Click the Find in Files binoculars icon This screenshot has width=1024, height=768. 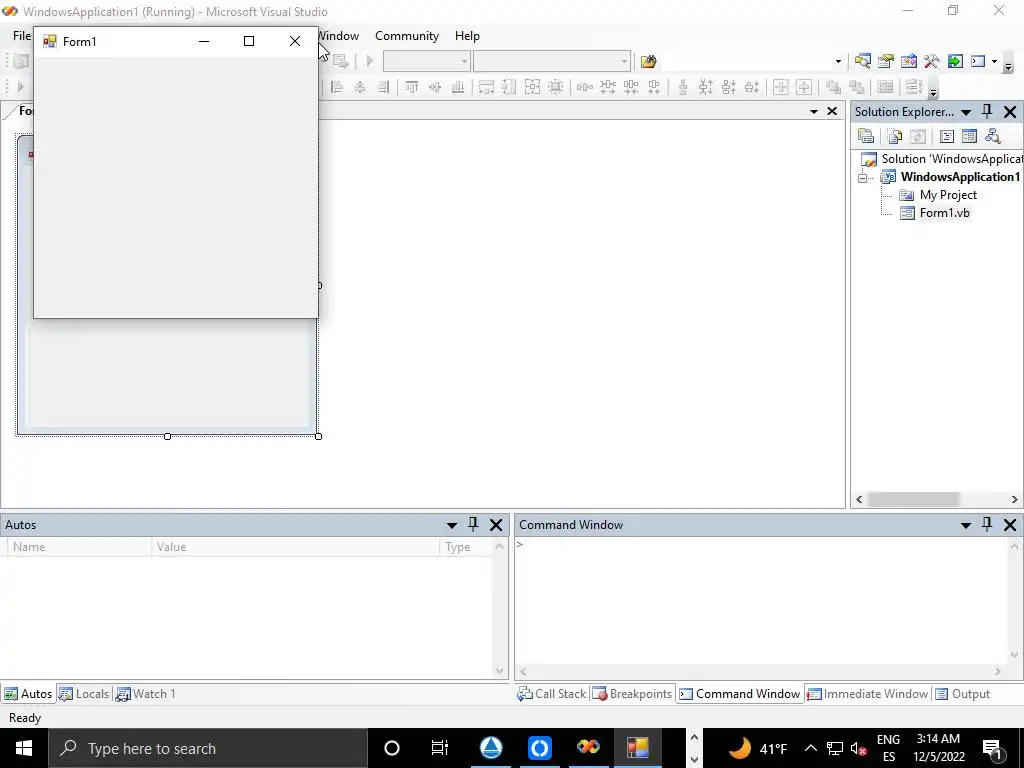click(648, 61)
